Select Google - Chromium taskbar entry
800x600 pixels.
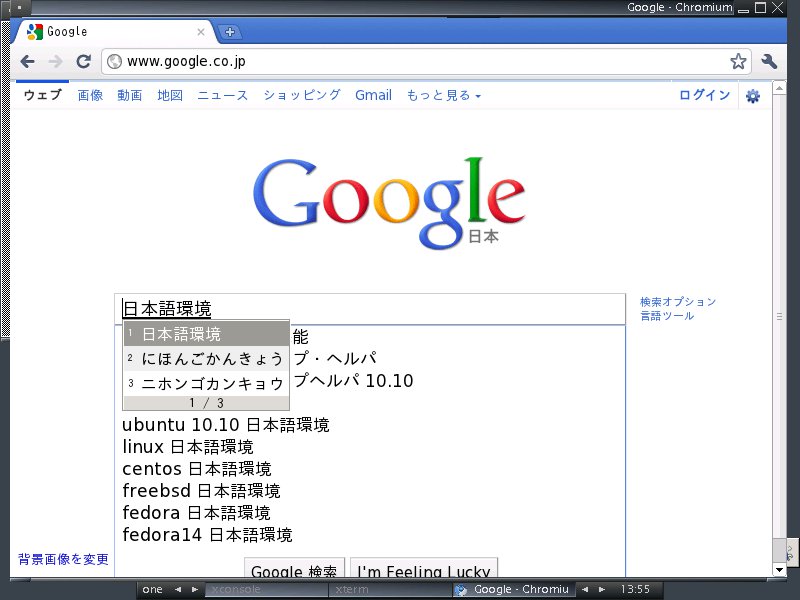click(514, 589)
